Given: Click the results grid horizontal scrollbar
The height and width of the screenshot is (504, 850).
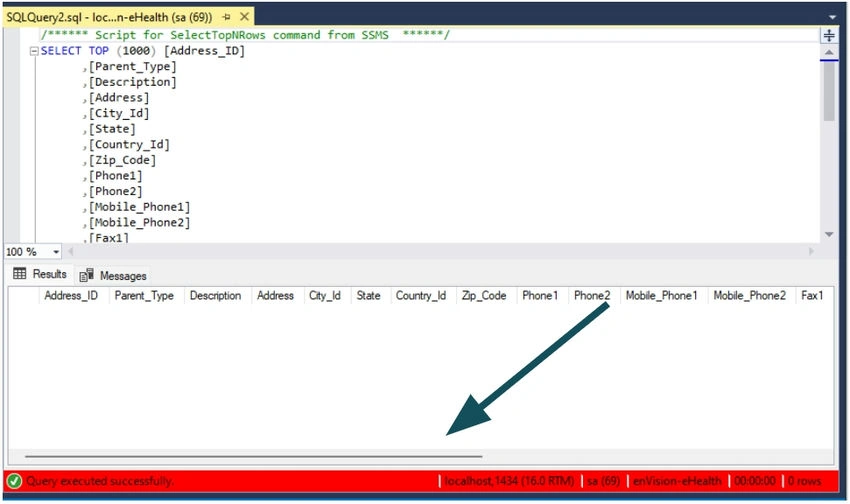Looking at the screenshot, I should (254, 457).
